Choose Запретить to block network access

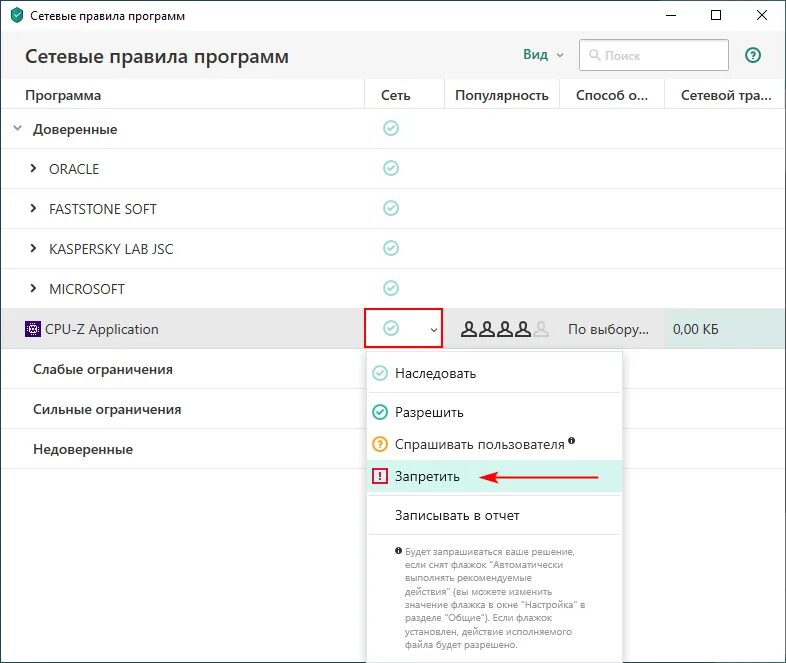494,476
